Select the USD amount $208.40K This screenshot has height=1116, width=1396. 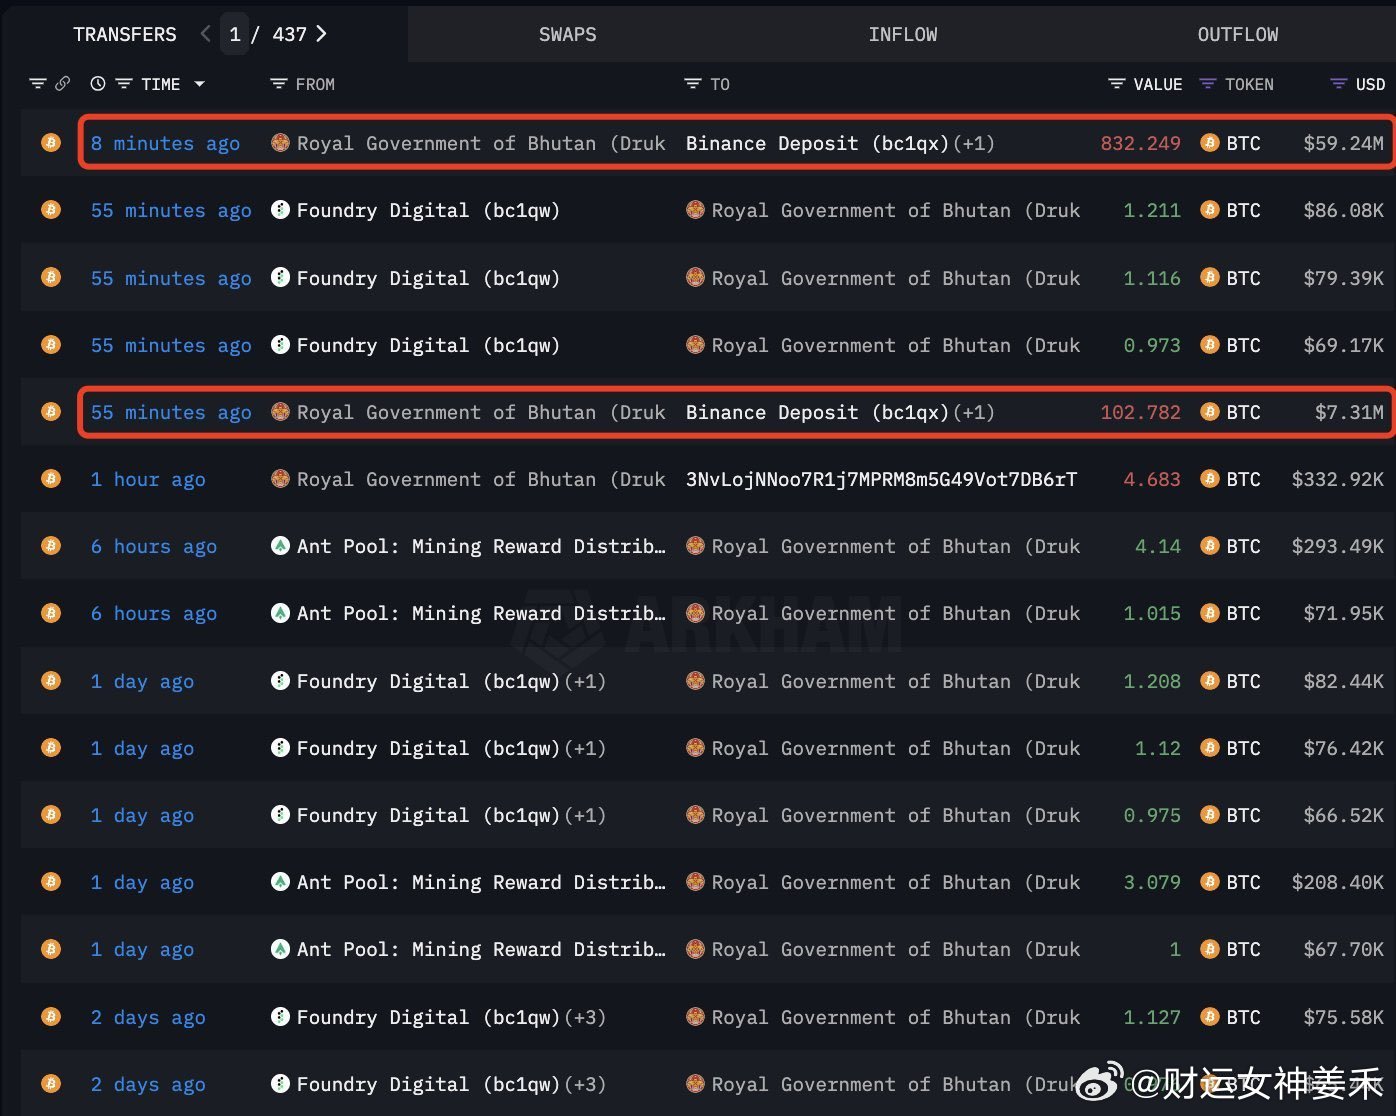coord(1338,882)
